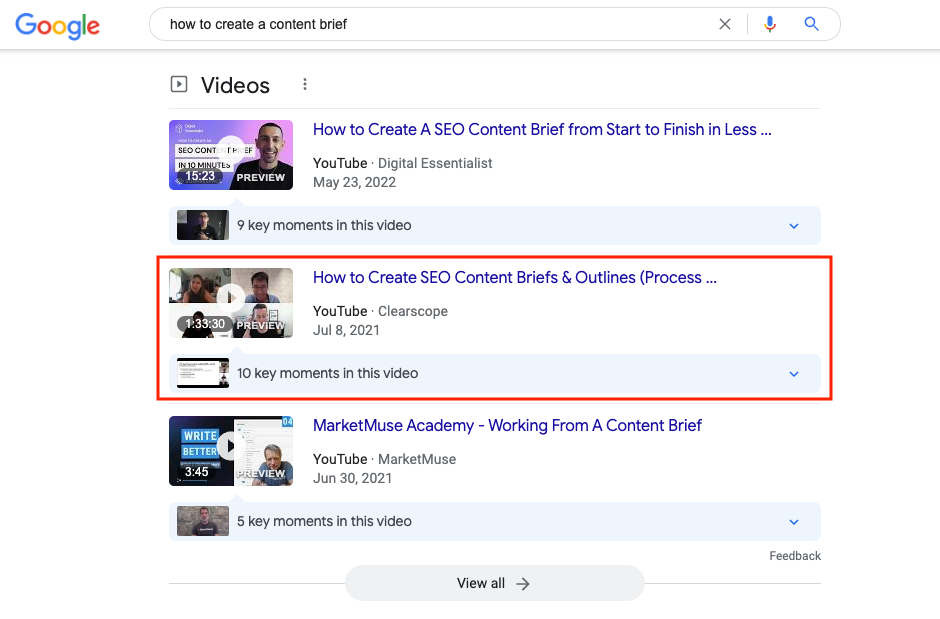940x619 pixels.
Task: Click the Google logo
Action: [x=58, y=25]
